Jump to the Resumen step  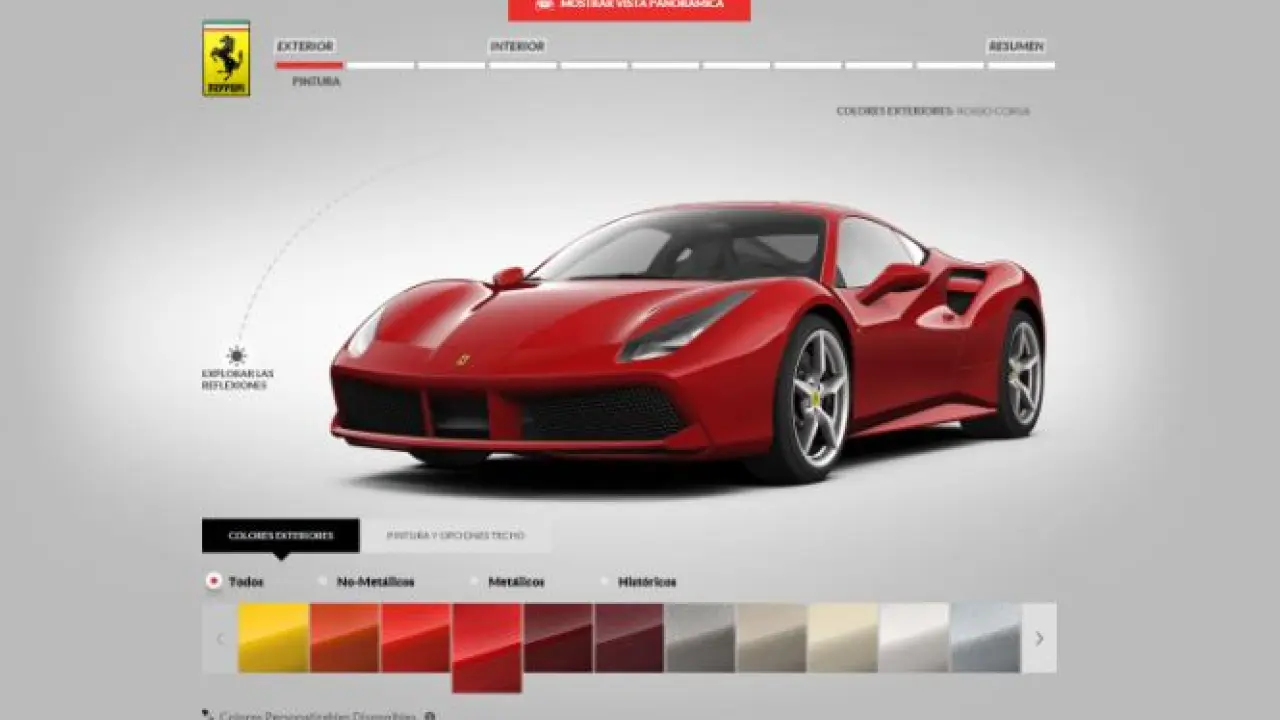(x=1016, y=47)
